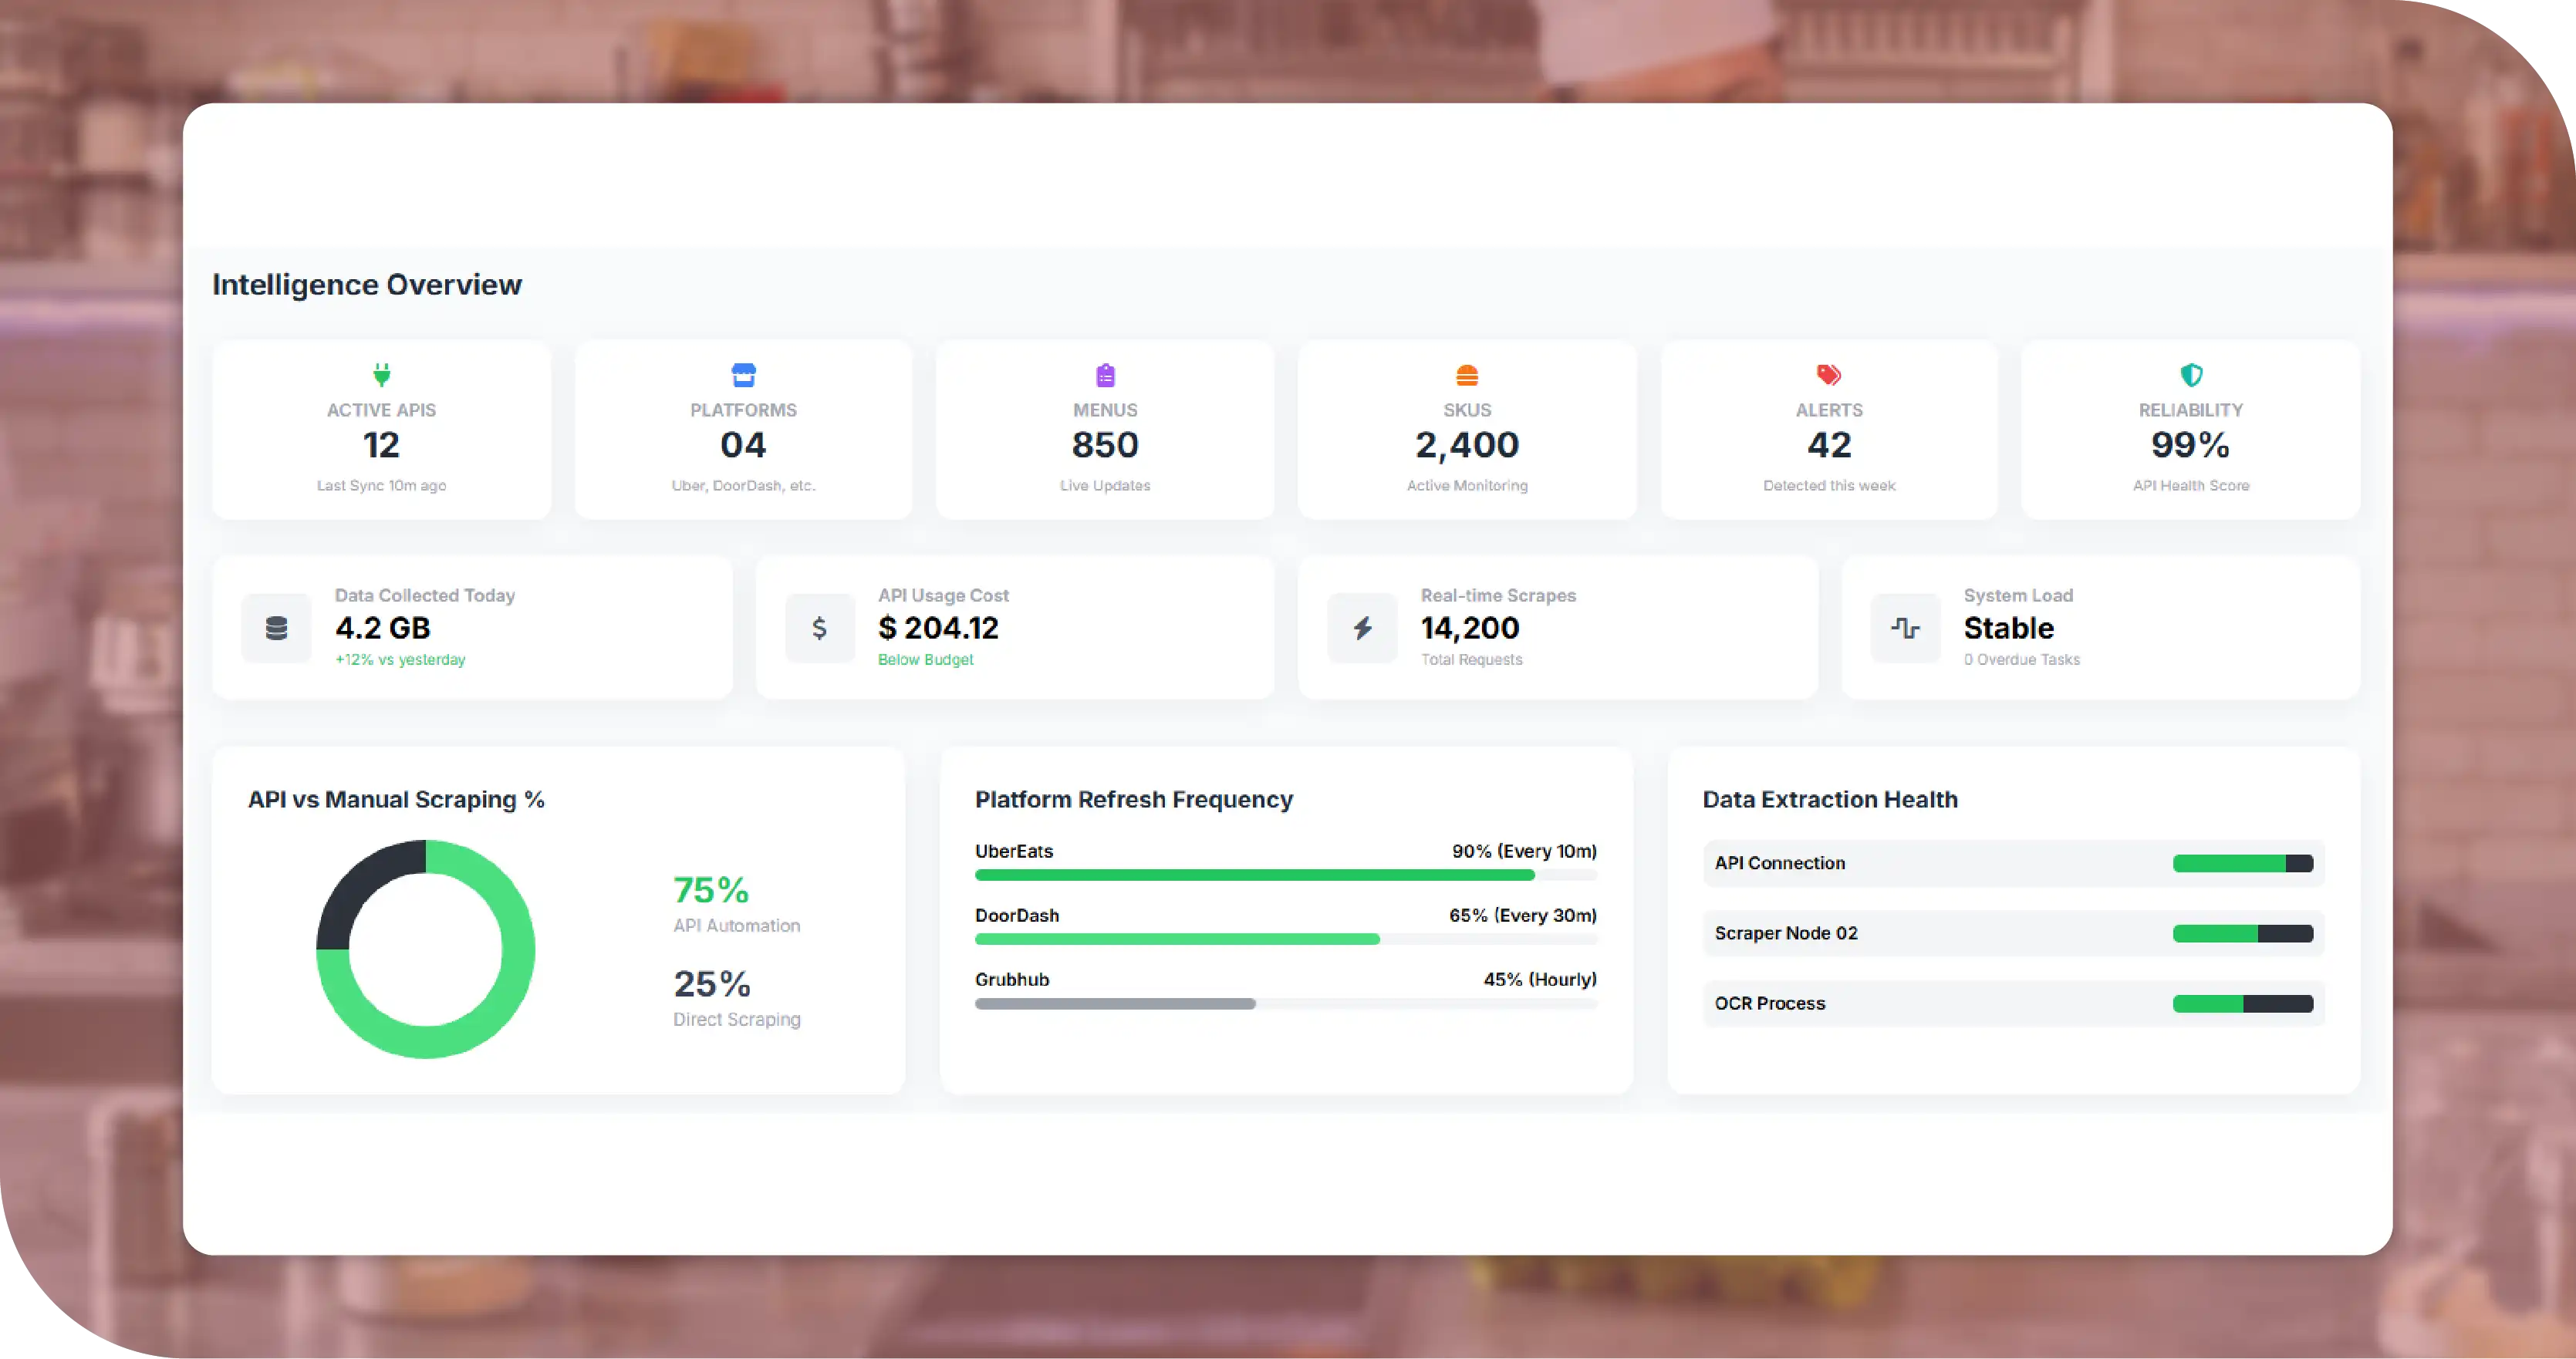Click the DoorDash refresh frequency bar
This screenshot has height=1359, width=2576.
[x=1176, y=939]
